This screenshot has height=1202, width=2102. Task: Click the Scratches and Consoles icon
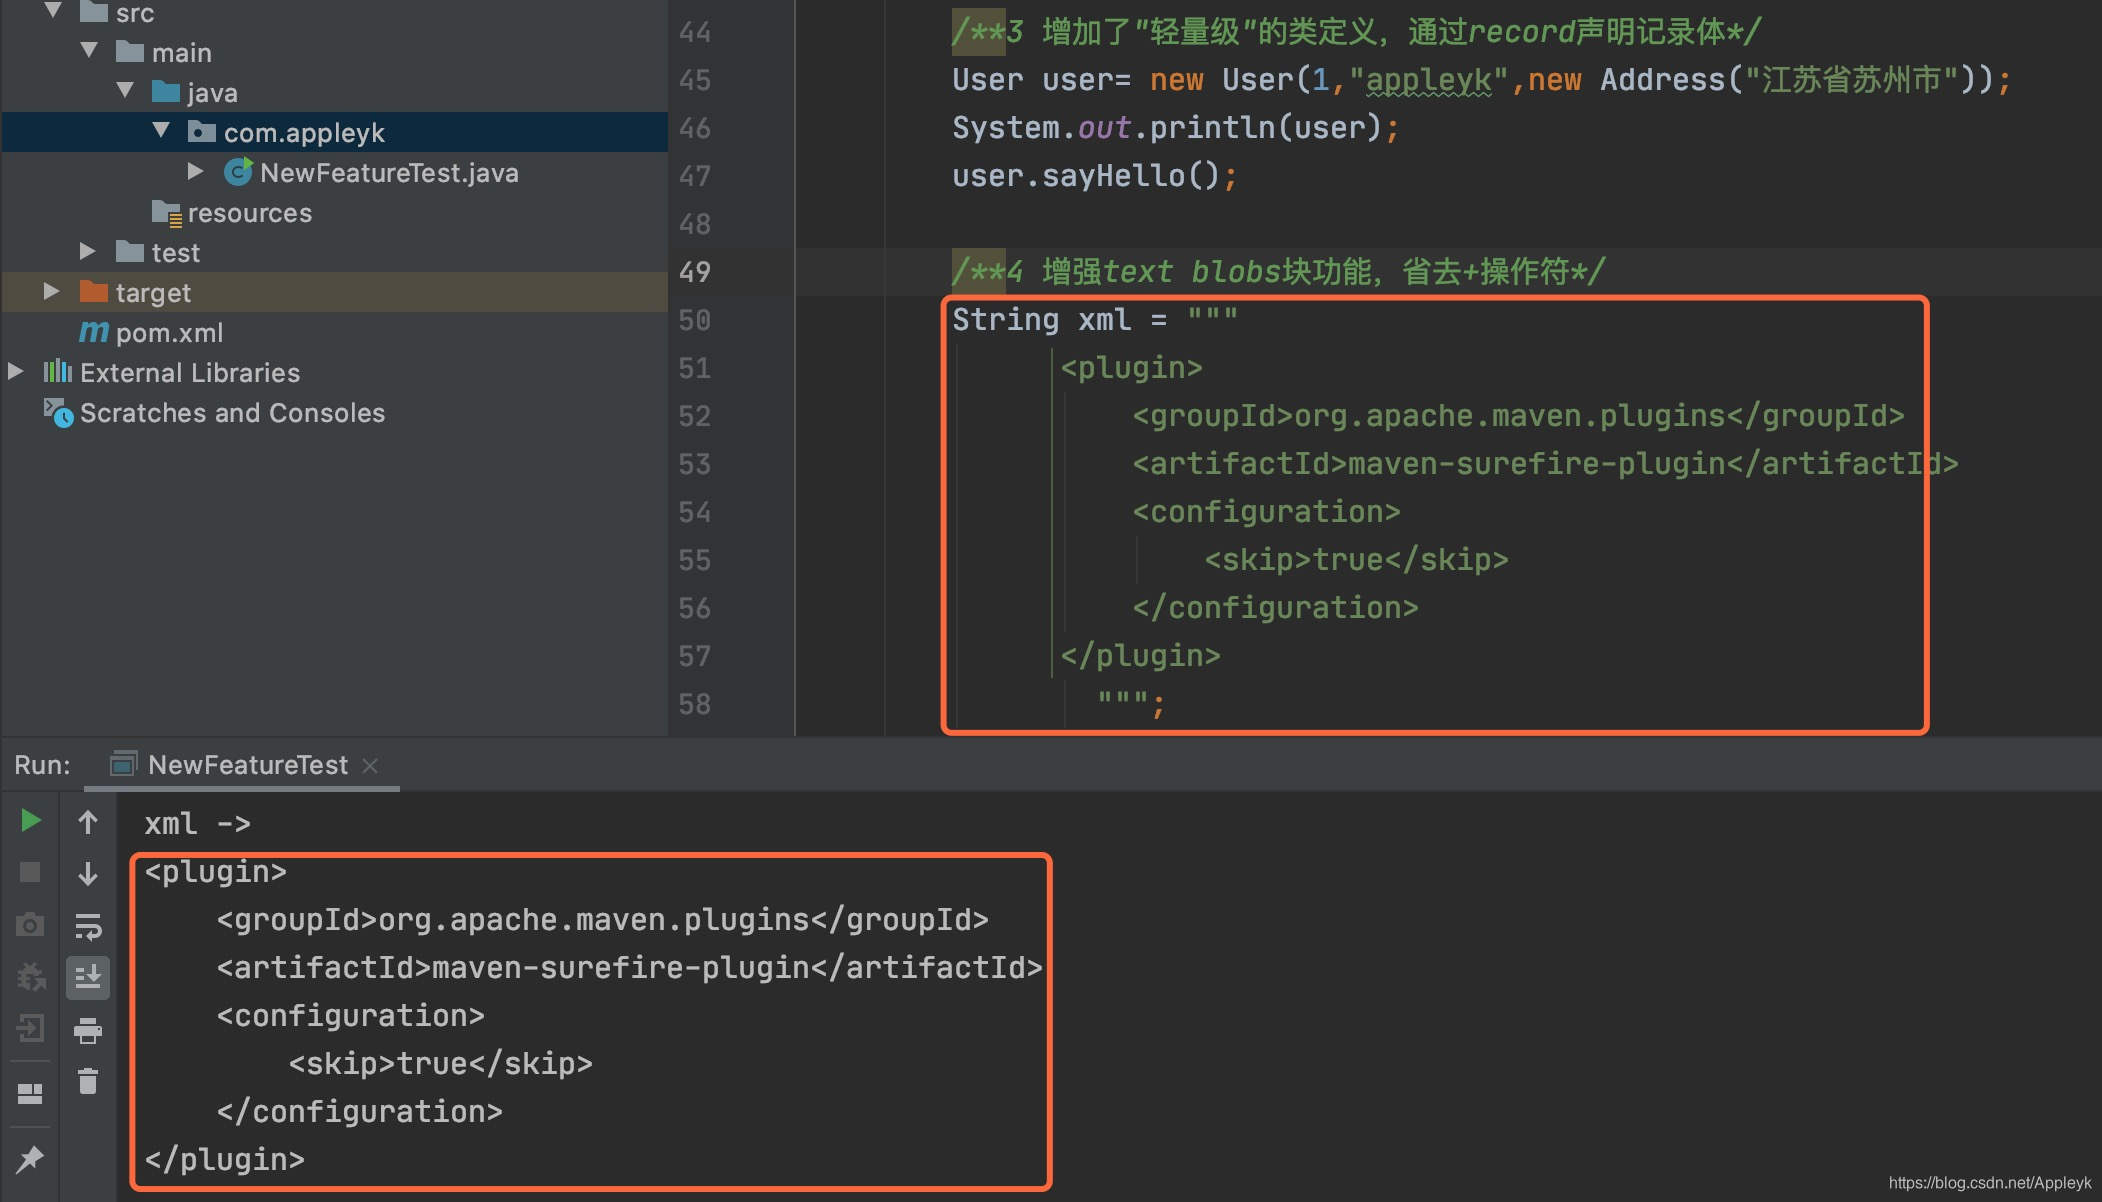[x=58, y=412]
